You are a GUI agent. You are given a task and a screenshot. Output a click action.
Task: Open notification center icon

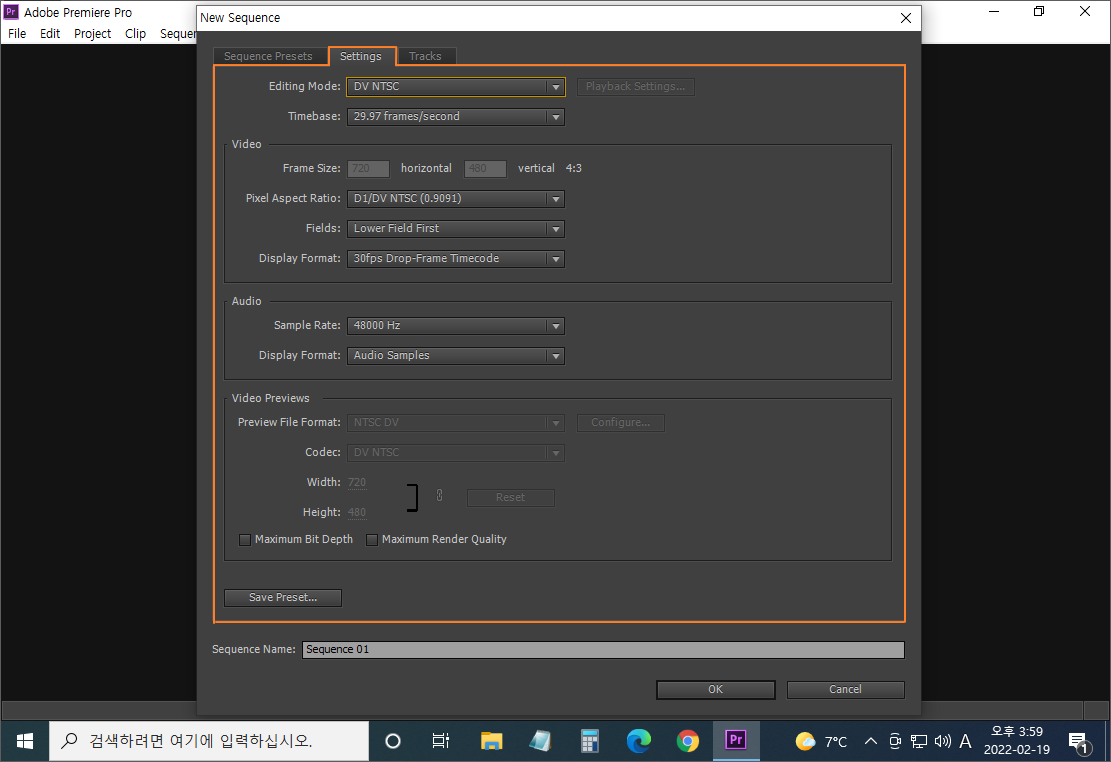pyautogui.click(x=1079, y=742)
